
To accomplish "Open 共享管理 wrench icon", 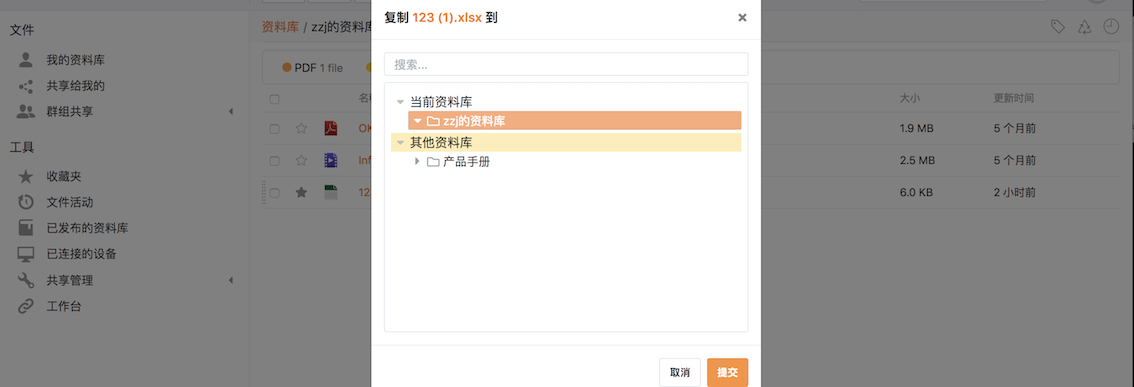I will coord(26,281).
